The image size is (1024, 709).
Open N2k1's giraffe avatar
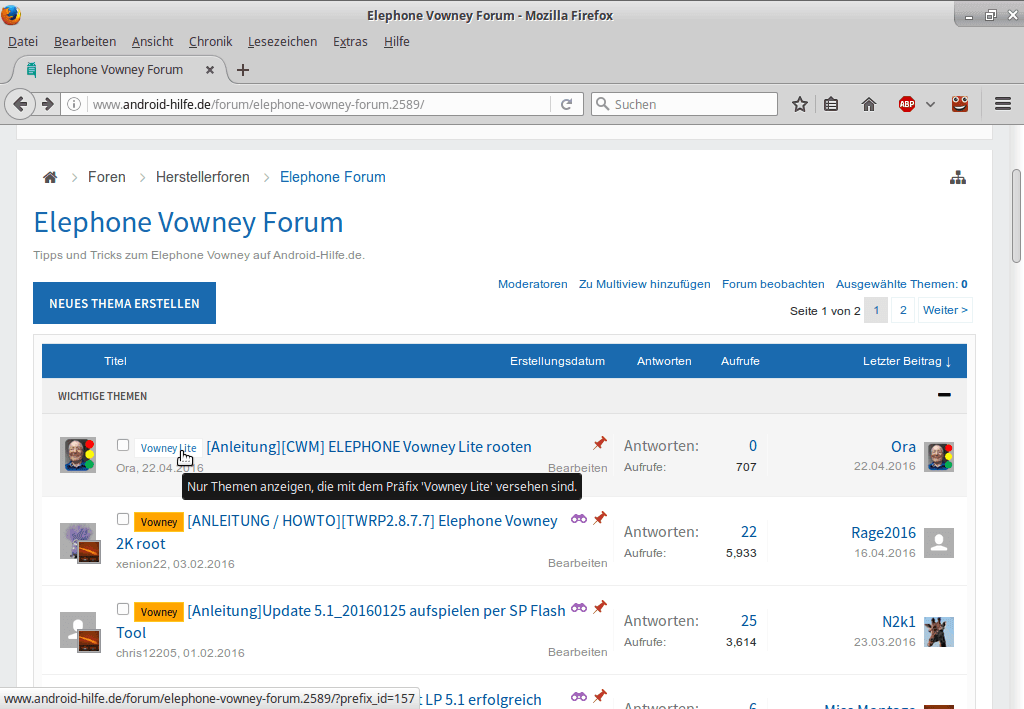click(938, 632)
